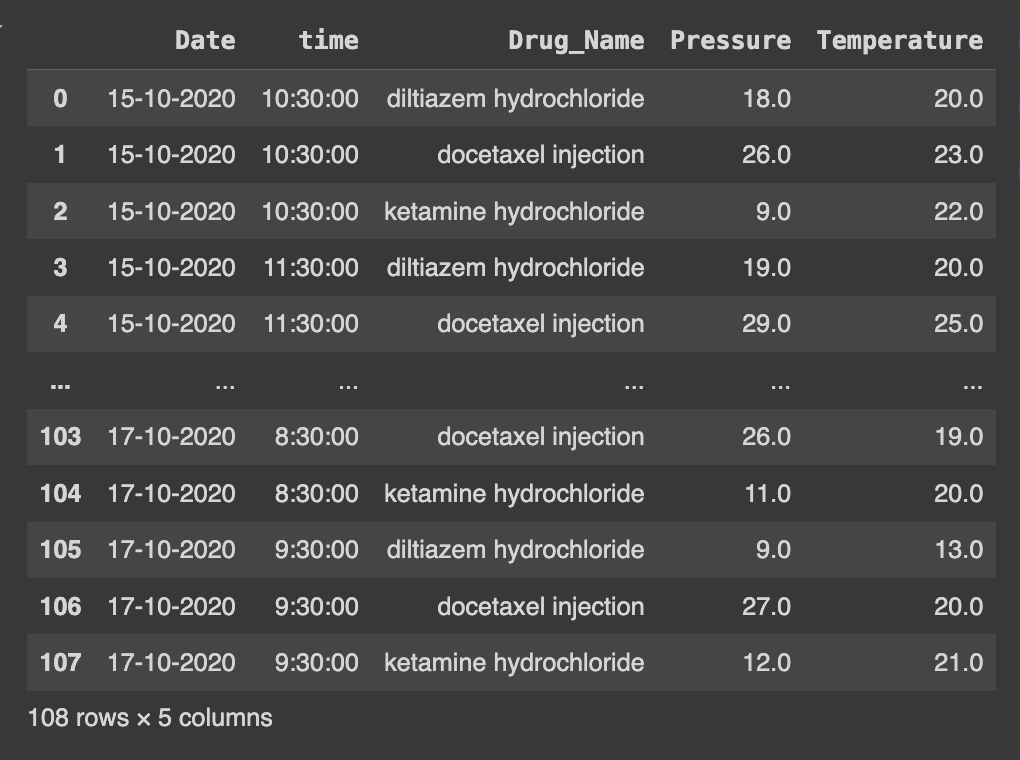Select the Pressure value 18.0 in row 0
The width and height of the screenshot is (1020, 760).
(766, 98)
